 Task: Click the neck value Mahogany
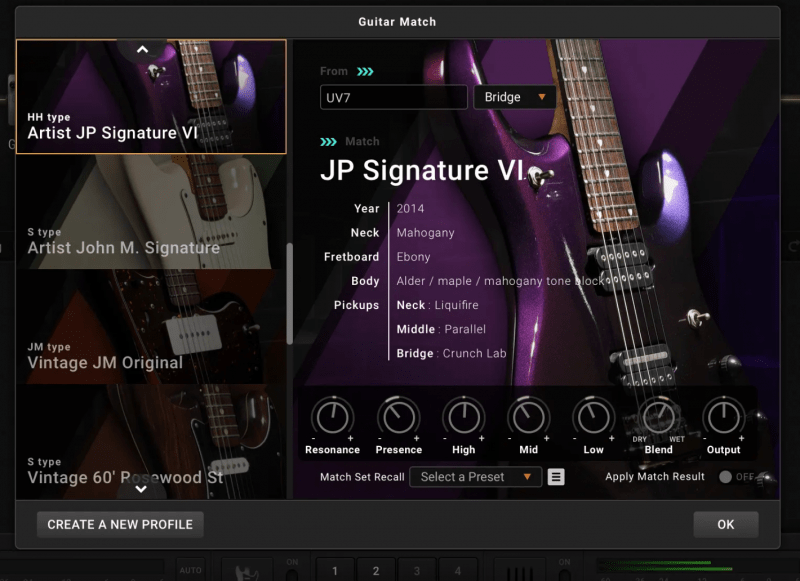[x=426, y=233]
